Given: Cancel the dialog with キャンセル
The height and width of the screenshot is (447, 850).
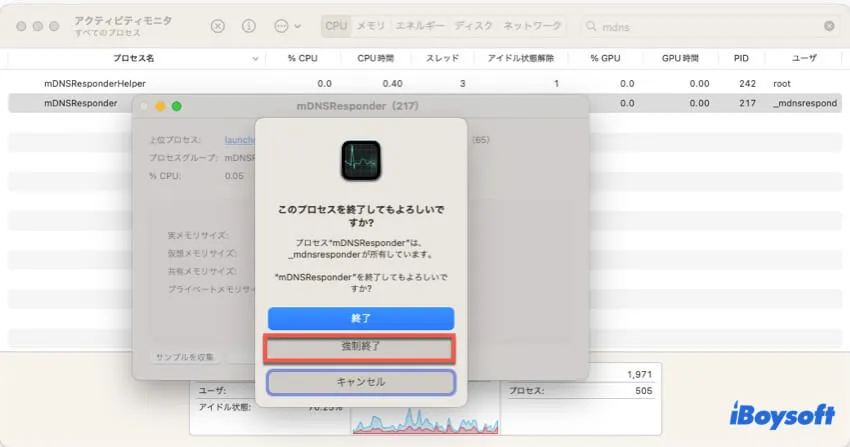Looking at the screenshot, I should 360,382.
